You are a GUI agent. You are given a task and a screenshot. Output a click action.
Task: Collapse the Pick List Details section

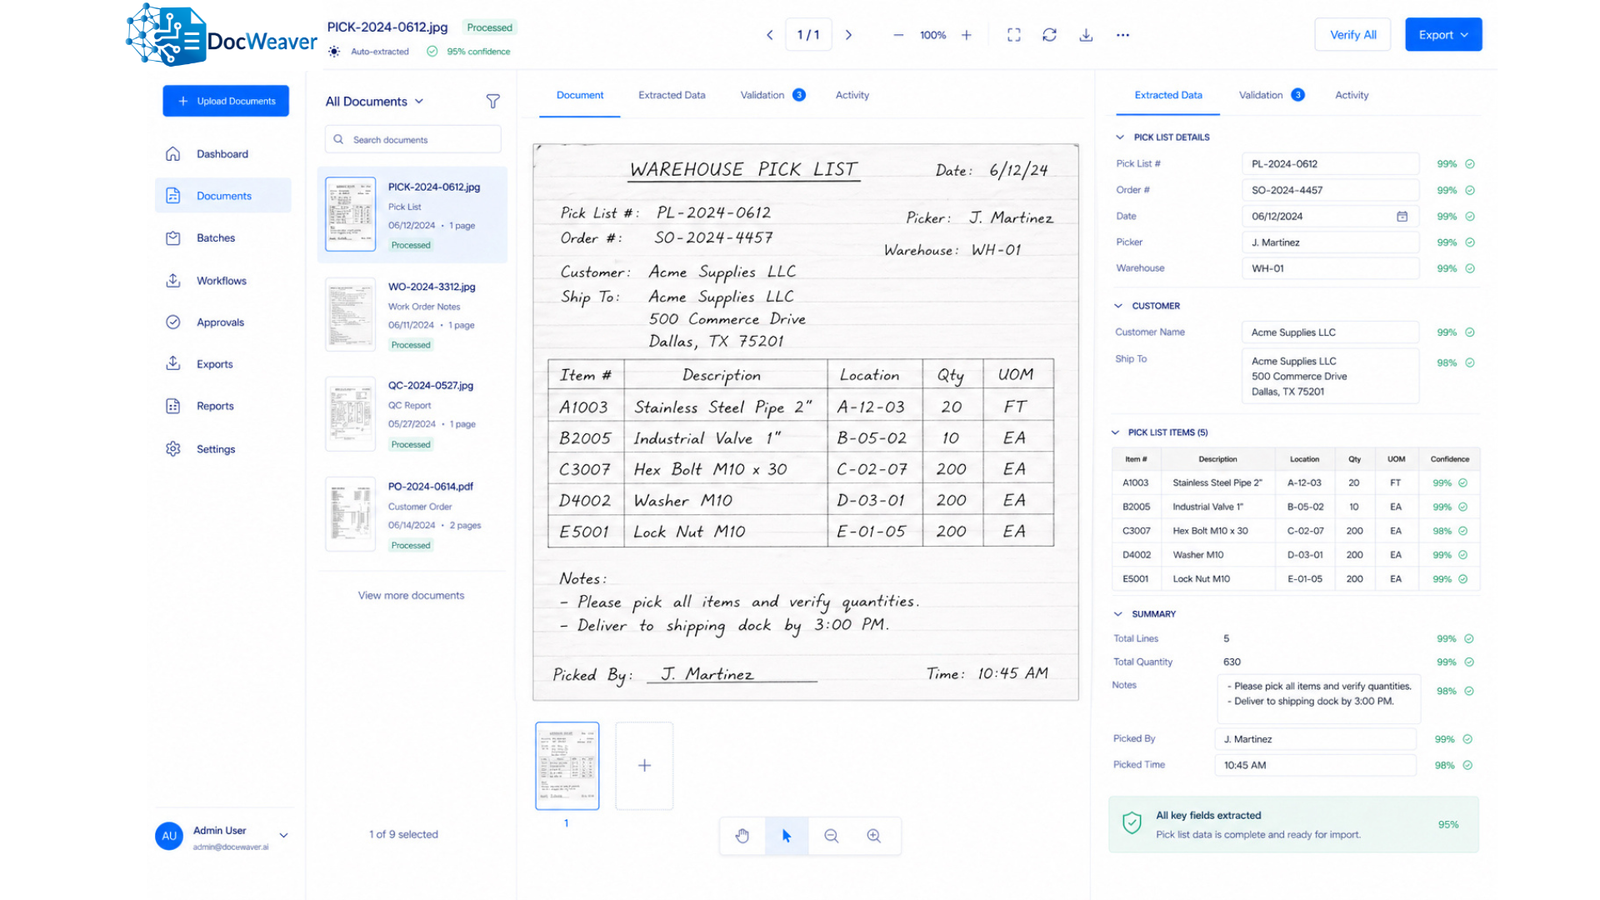tap(1119, 137)
